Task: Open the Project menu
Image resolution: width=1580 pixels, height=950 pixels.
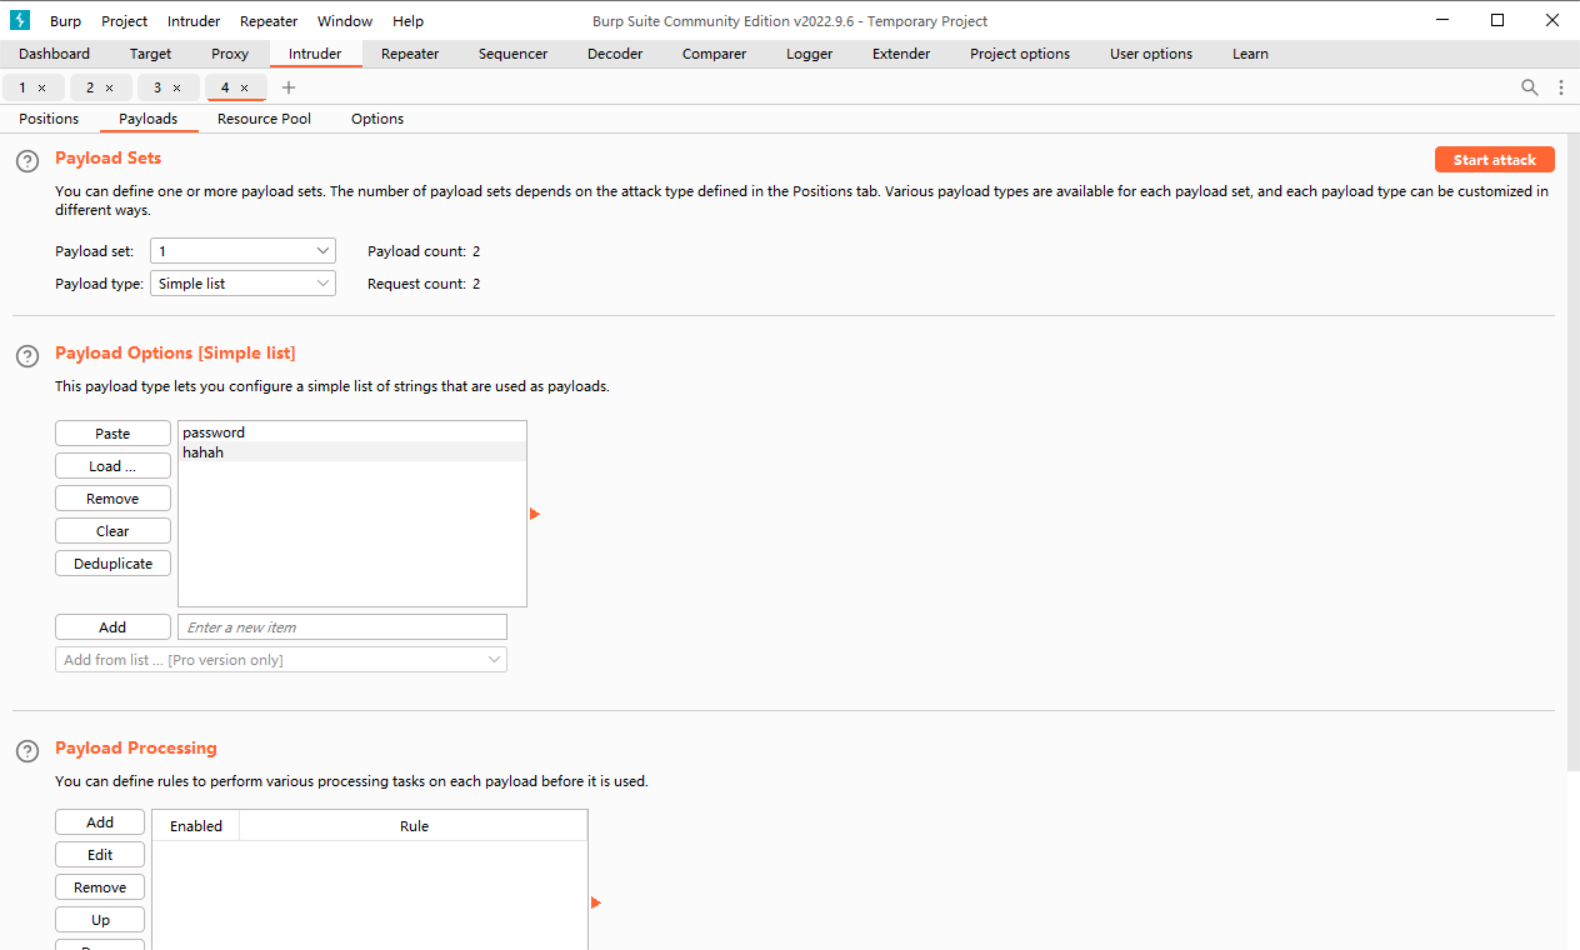Action: coord(124,21)
